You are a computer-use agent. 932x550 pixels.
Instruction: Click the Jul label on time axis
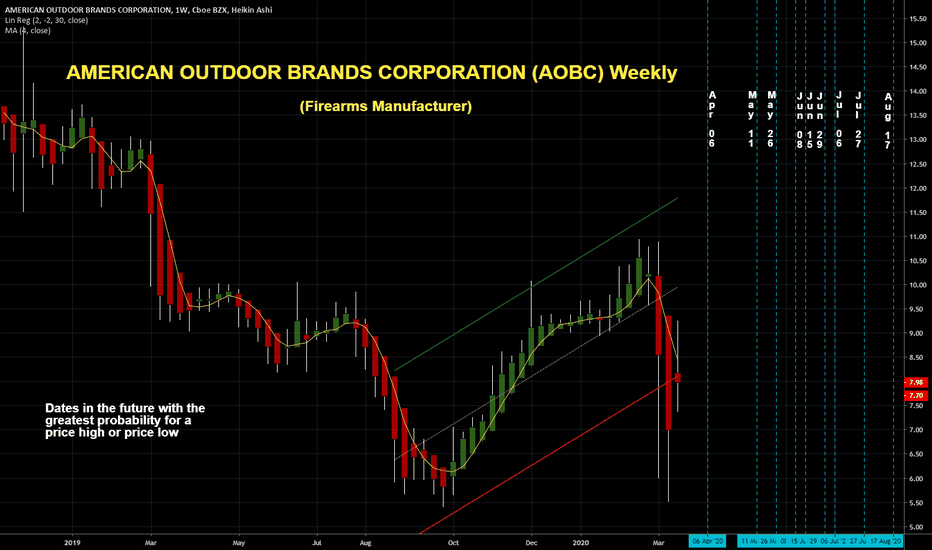pos(316,543)
